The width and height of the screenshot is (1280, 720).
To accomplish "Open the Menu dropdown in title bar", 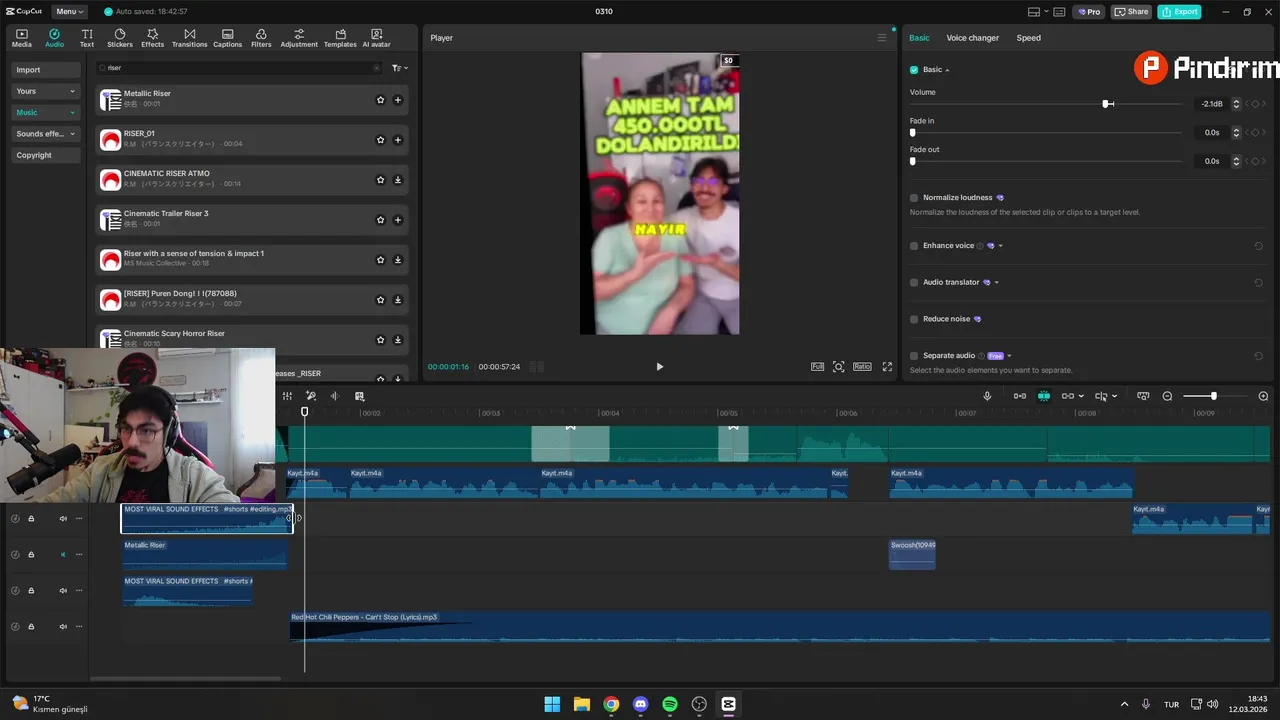I will [69, 11].
